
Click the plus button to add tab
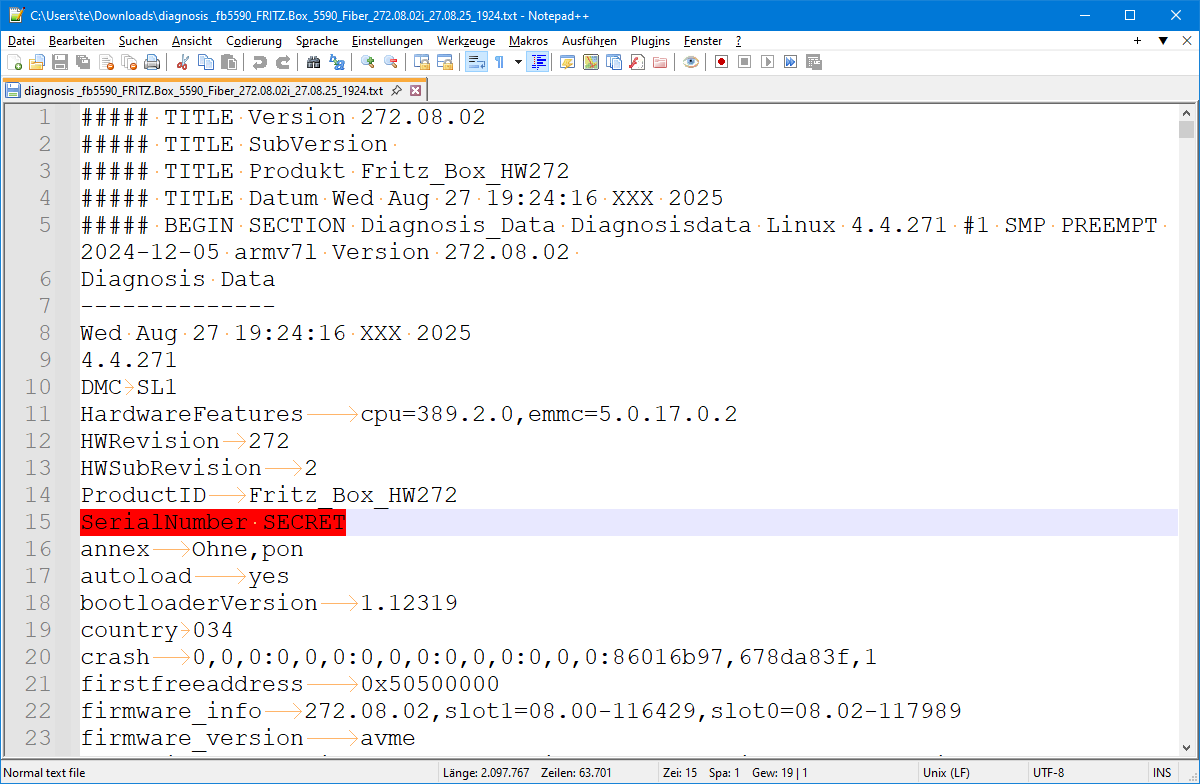click(x=1137, y=41)
